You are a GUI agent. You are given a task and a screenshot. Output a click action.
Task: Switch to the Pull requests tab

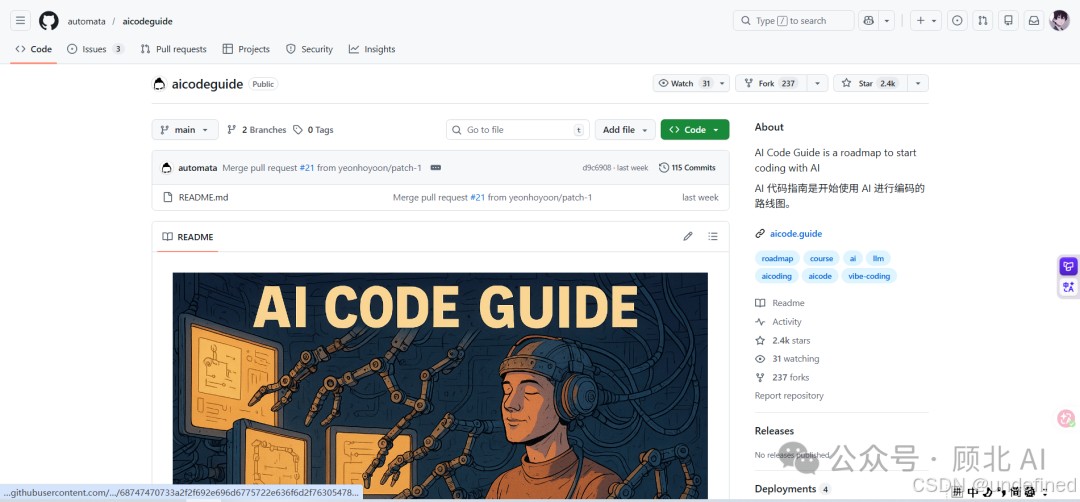pos(173,49)
